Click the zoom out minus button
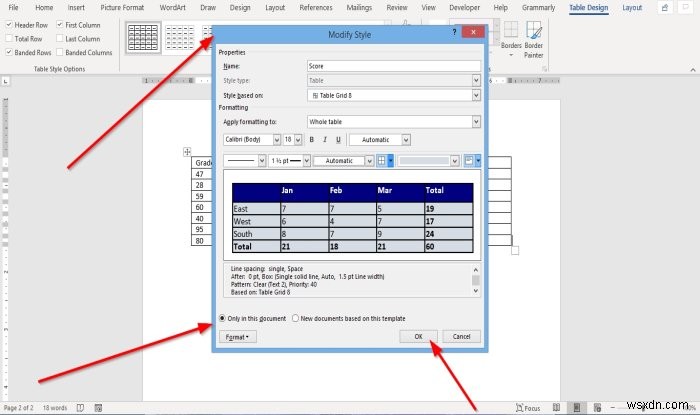 point(612,407)
